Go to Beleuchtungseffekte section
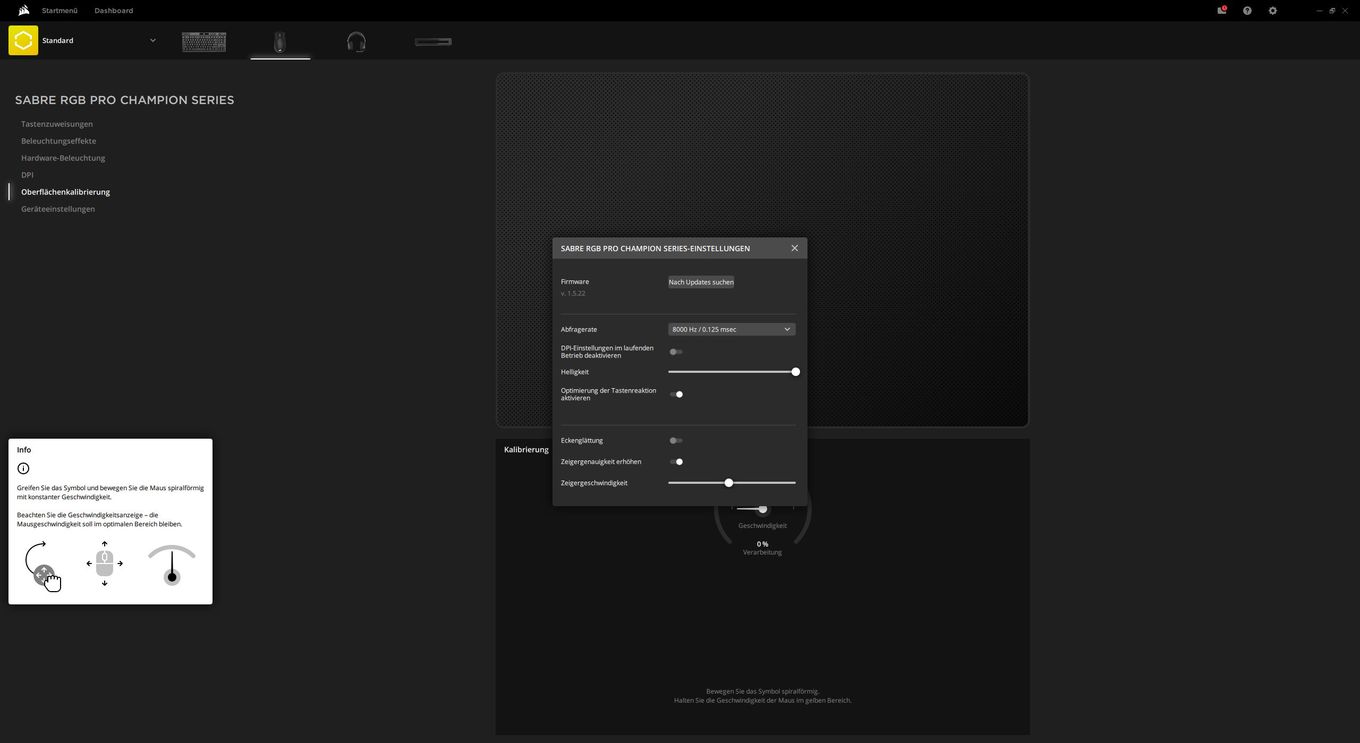The width and height of the screenshot is (1360, 743). [59, 141]
